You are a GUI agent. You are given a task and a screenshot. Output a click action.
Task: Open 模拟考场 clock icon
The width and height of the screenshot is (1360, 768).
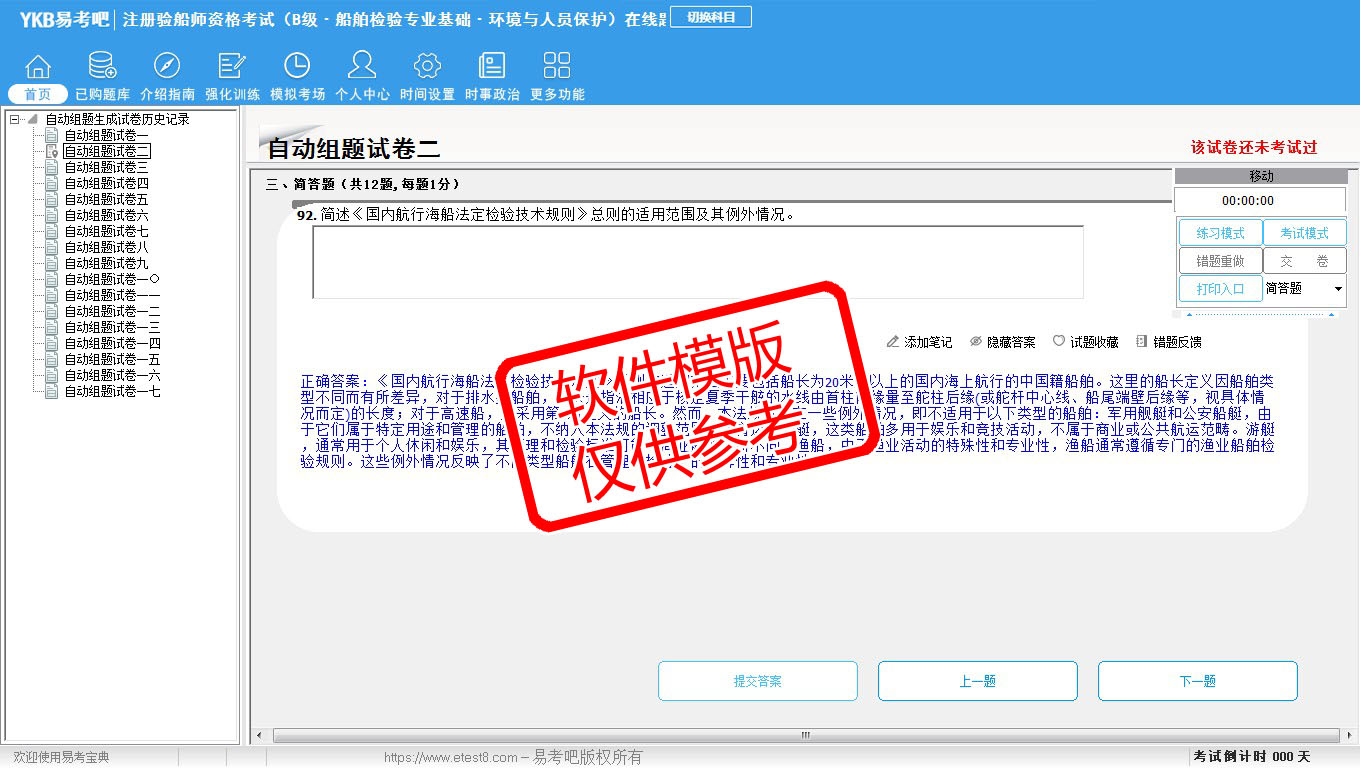click(x=297, y=67)
